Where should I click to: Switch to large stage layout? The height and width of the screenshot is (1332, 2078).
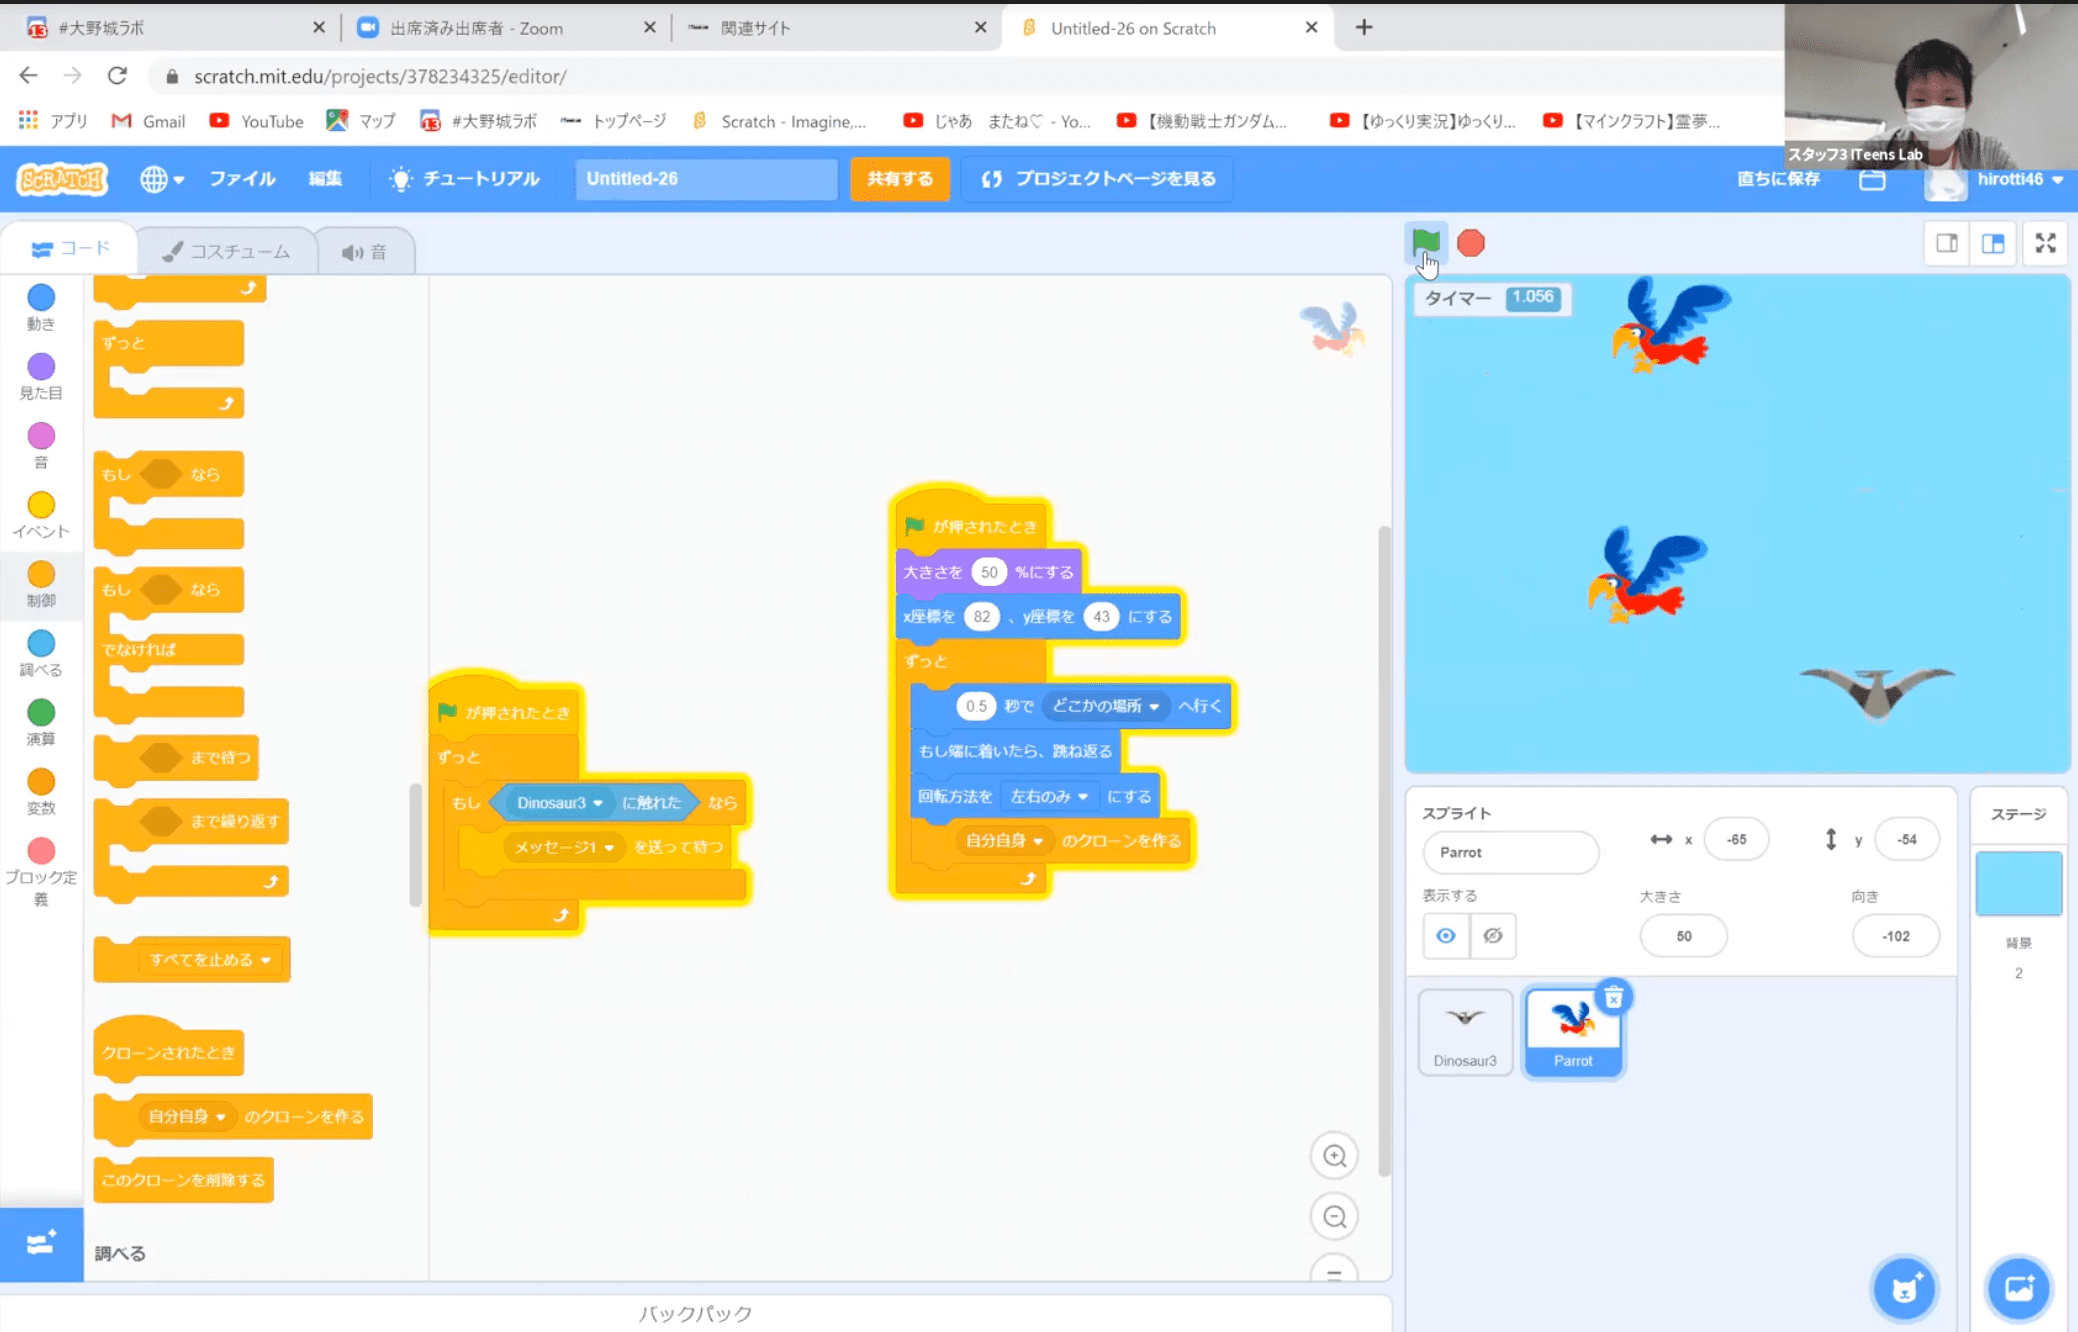coord(1992,243)
